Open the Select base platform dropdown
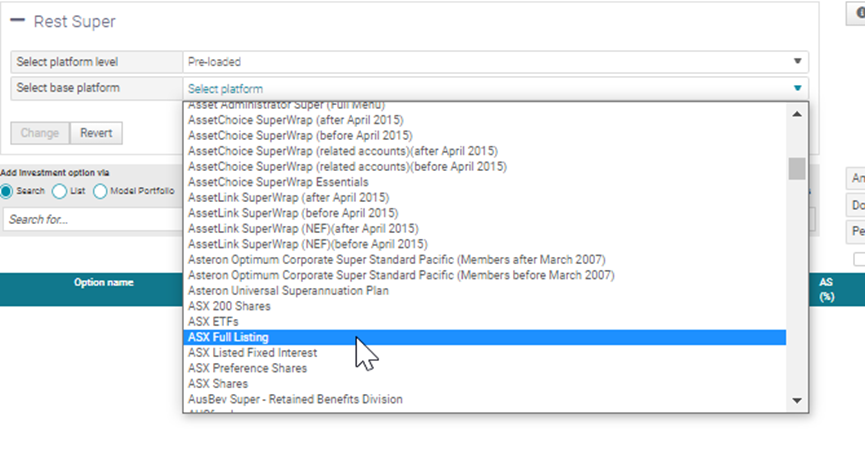 (x=495, y=88)
